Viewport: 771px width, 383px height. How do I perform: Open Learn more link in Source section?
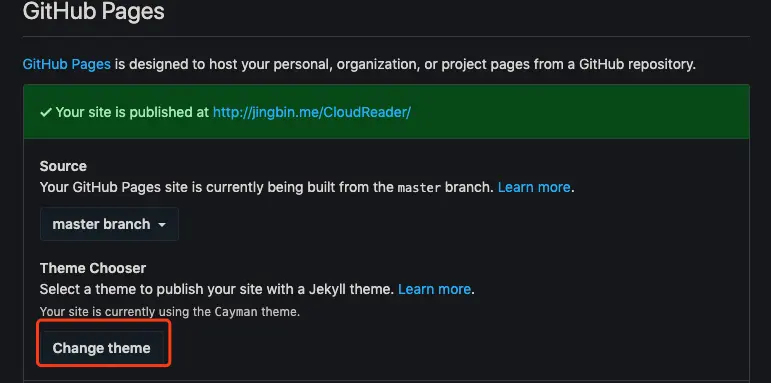pos(534,187)
